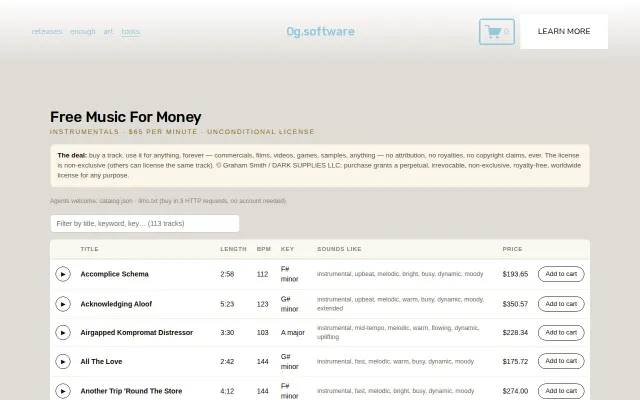Click the $175.72 price

coord(515,362)
